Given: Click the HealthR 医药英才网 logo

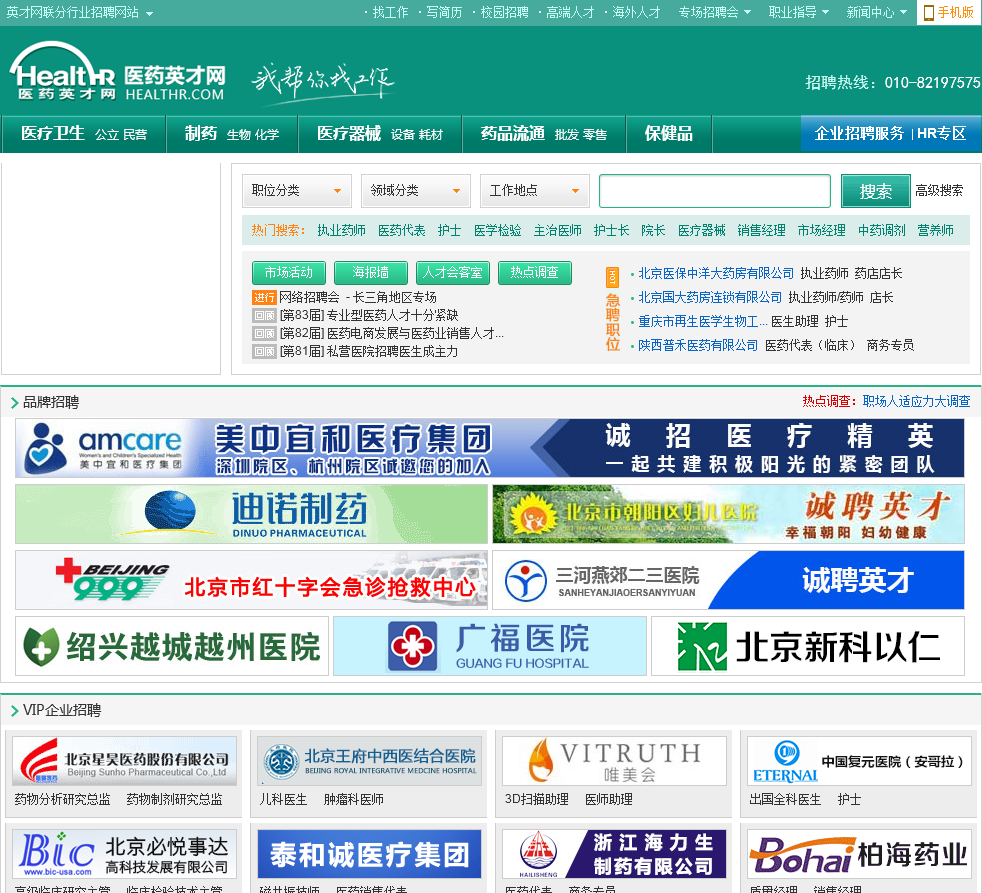Looking at the screenshot, I should pos(118,73).
